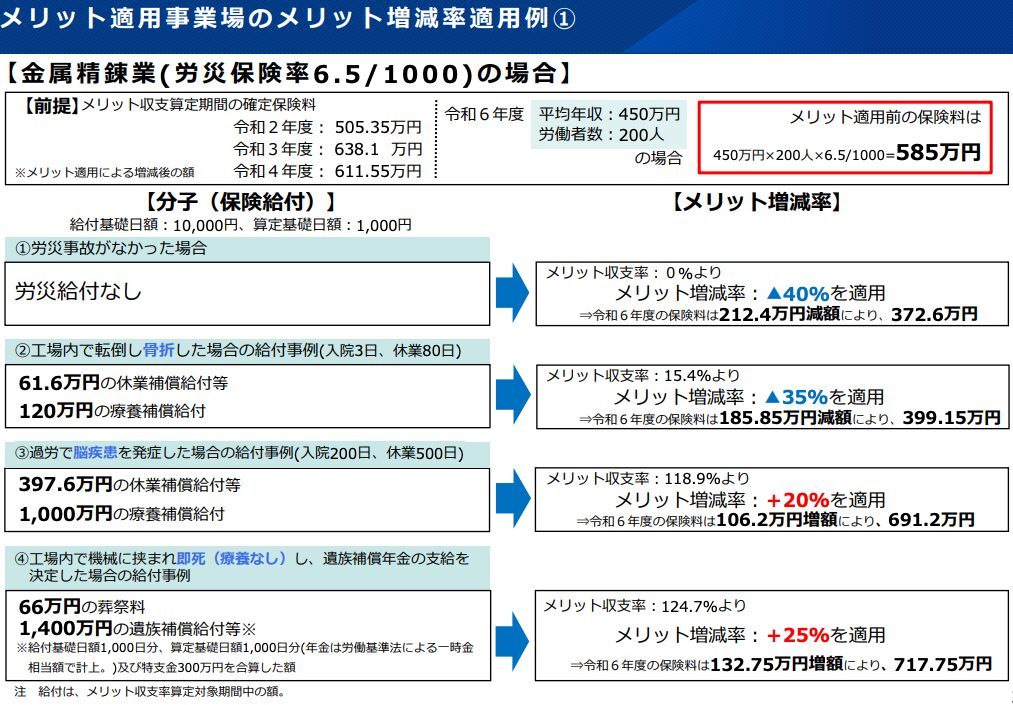The height and width of the screenshot is (705, 1013).
Task: Select the blue 即死（療養なし）text
Action: (233, 558)
